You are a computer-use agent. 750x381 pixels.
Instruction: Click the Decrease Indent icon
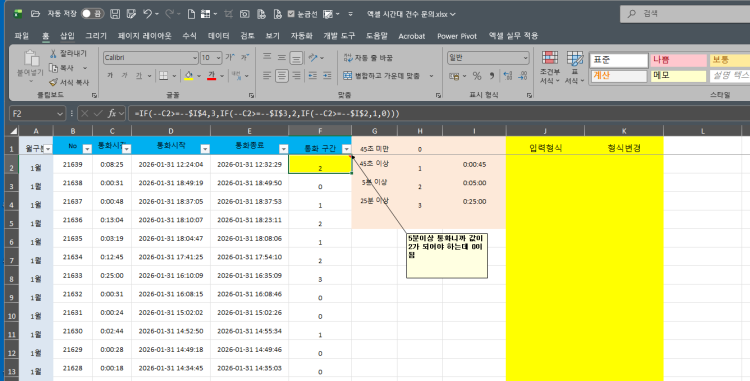(x=312, y=76)
